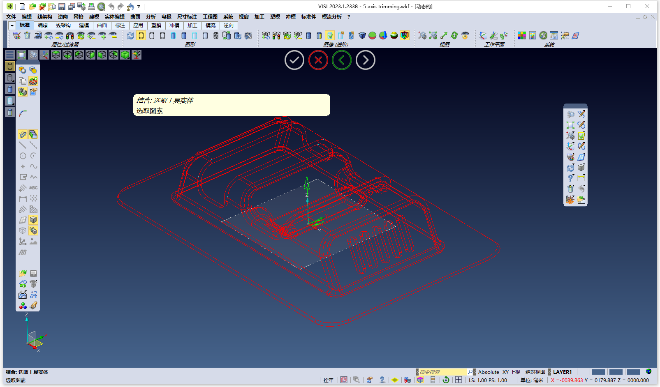Open the 文件 (File) menu
The width and height of the screenshot is (660, 387).
point(11,16)
